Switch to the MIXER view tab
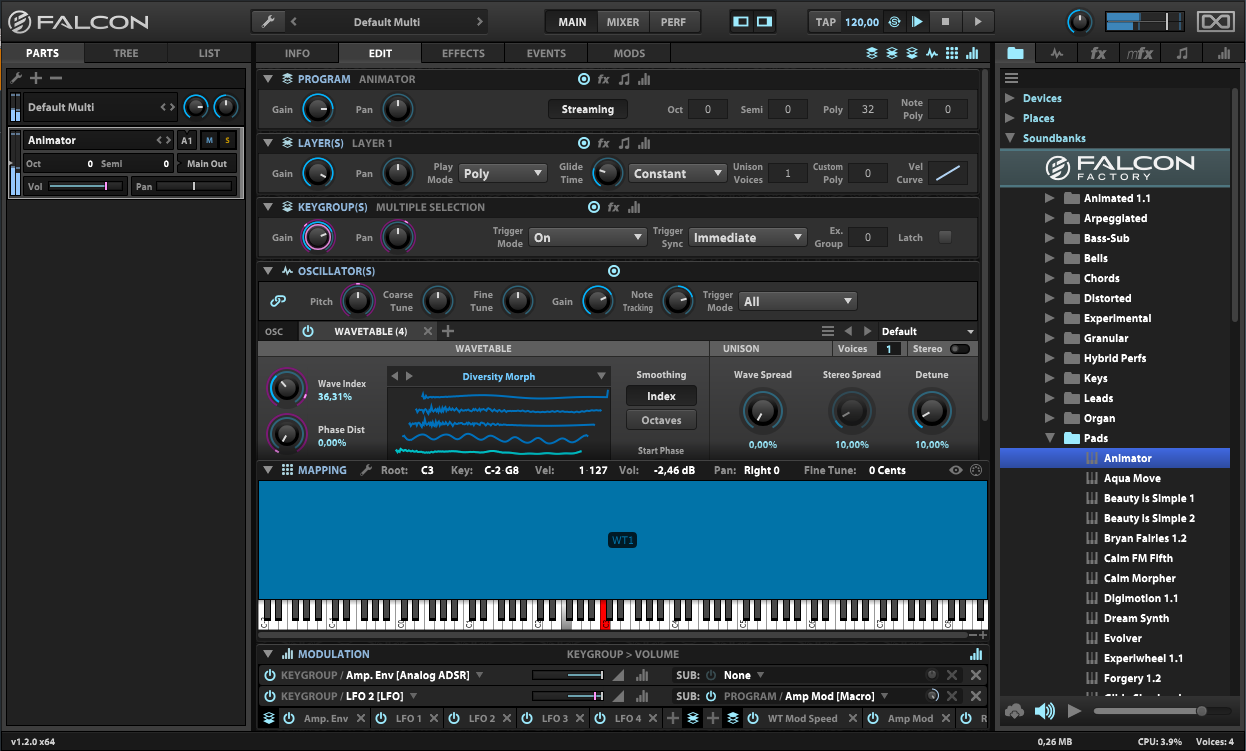The width and height of the screenshot is (1246, 751). [x=623, y=22]
